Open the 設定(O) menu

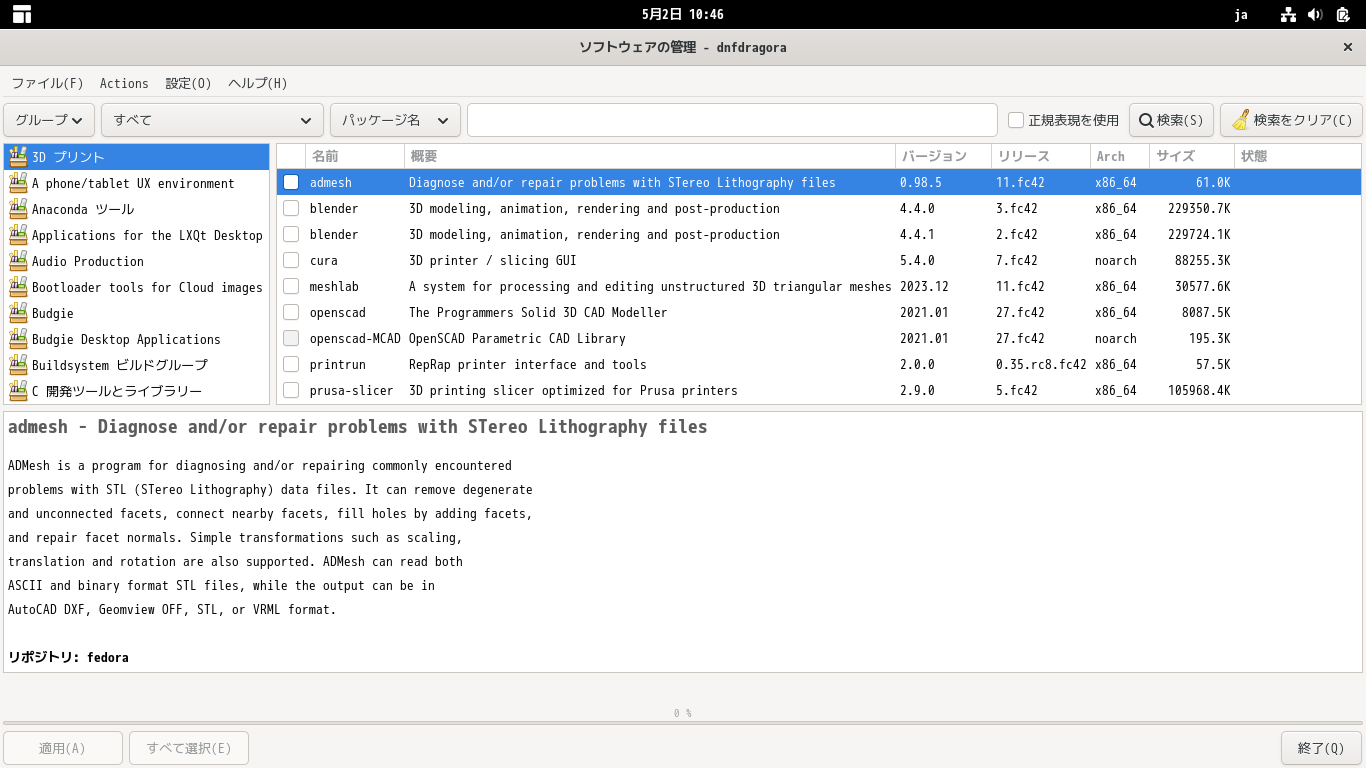(189, 84)
